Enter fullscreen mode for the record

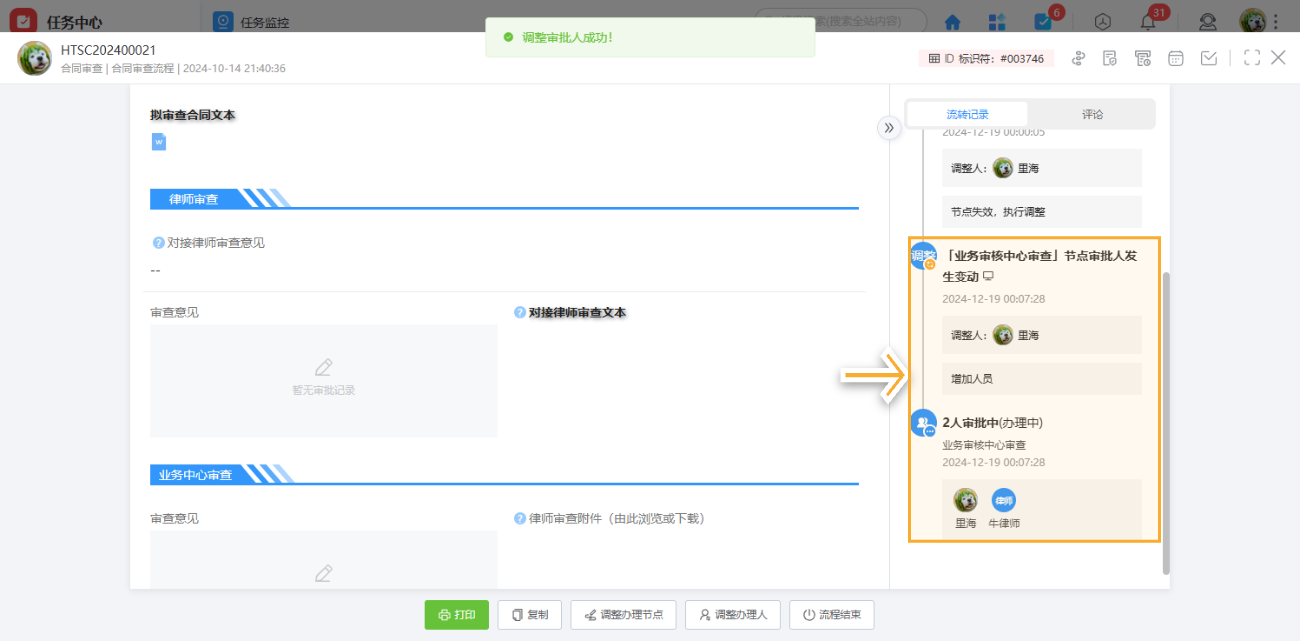pyautogui.click(x=1251, y=58)
